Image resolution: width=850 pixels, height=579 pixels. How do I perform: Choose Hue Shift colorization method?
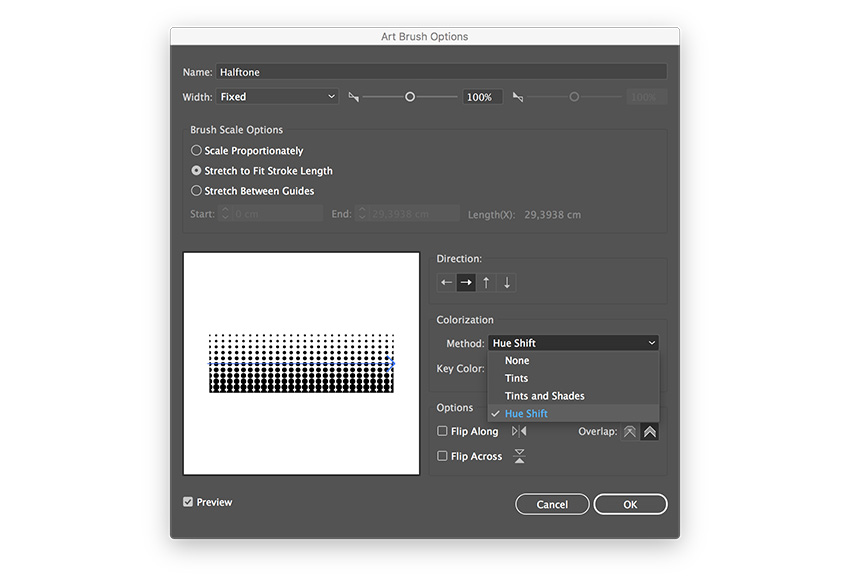pos(574,414)
